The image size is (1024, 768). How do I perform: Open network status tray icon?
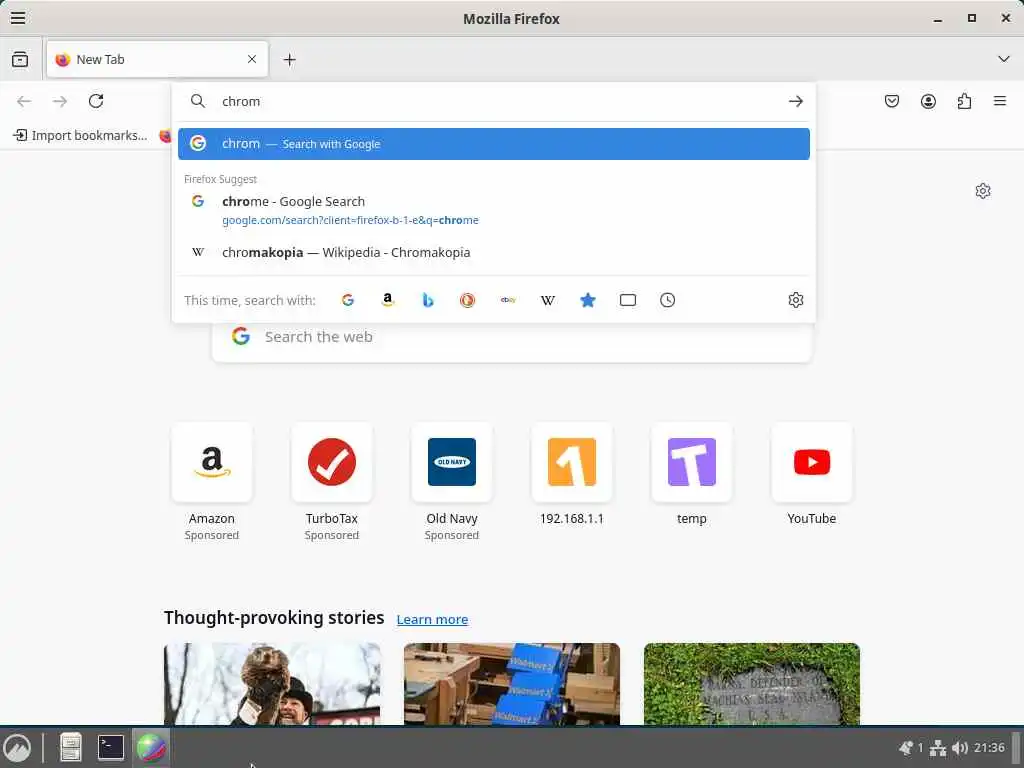tap(938, 748)
